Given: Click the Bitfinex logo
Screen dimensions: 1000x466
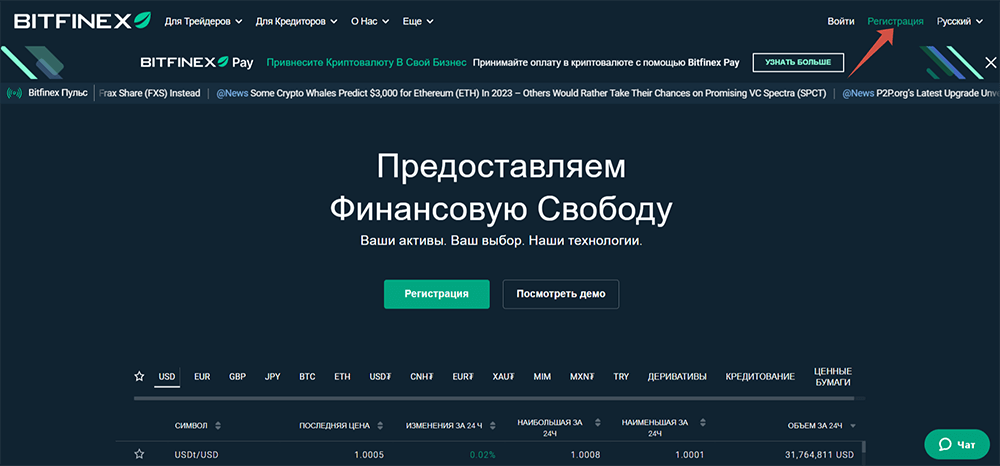Looking at the screenshot, I should [82, 21].
